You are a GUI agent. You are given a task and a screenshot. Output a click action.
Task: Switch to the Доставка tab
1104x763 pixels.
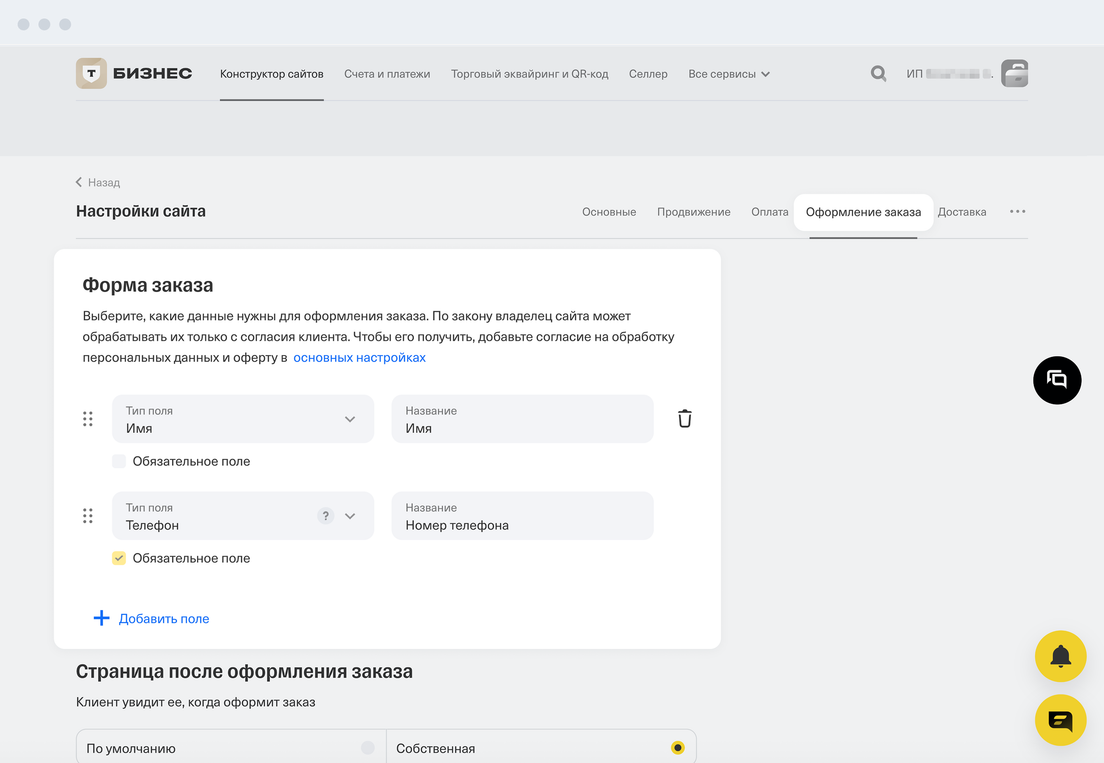(962, 212)
